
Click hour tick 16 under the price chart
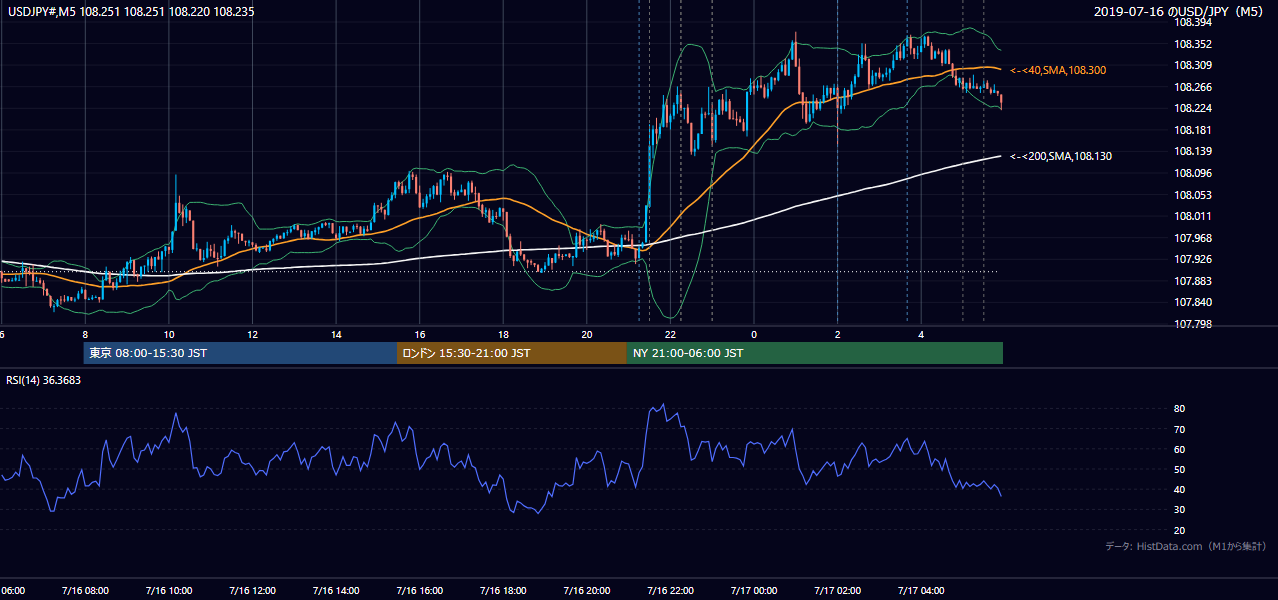(x=420, y=335)
